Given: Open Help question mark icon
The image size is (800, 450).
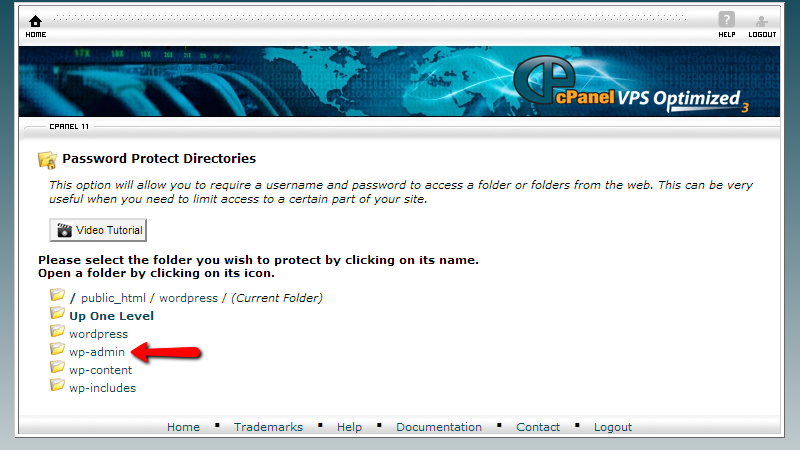Looking at the screenshot, I should click(x=727, y=20).
